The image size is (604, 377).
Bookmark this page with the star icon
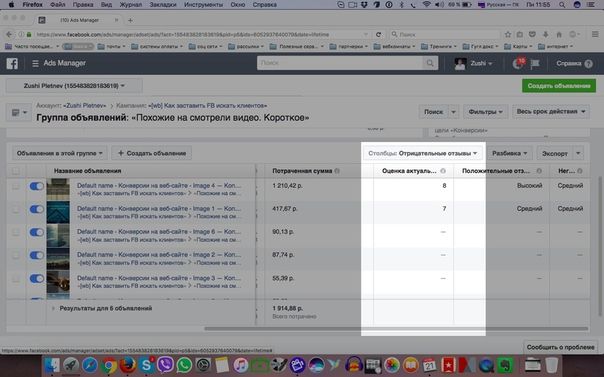pos(508,35)
